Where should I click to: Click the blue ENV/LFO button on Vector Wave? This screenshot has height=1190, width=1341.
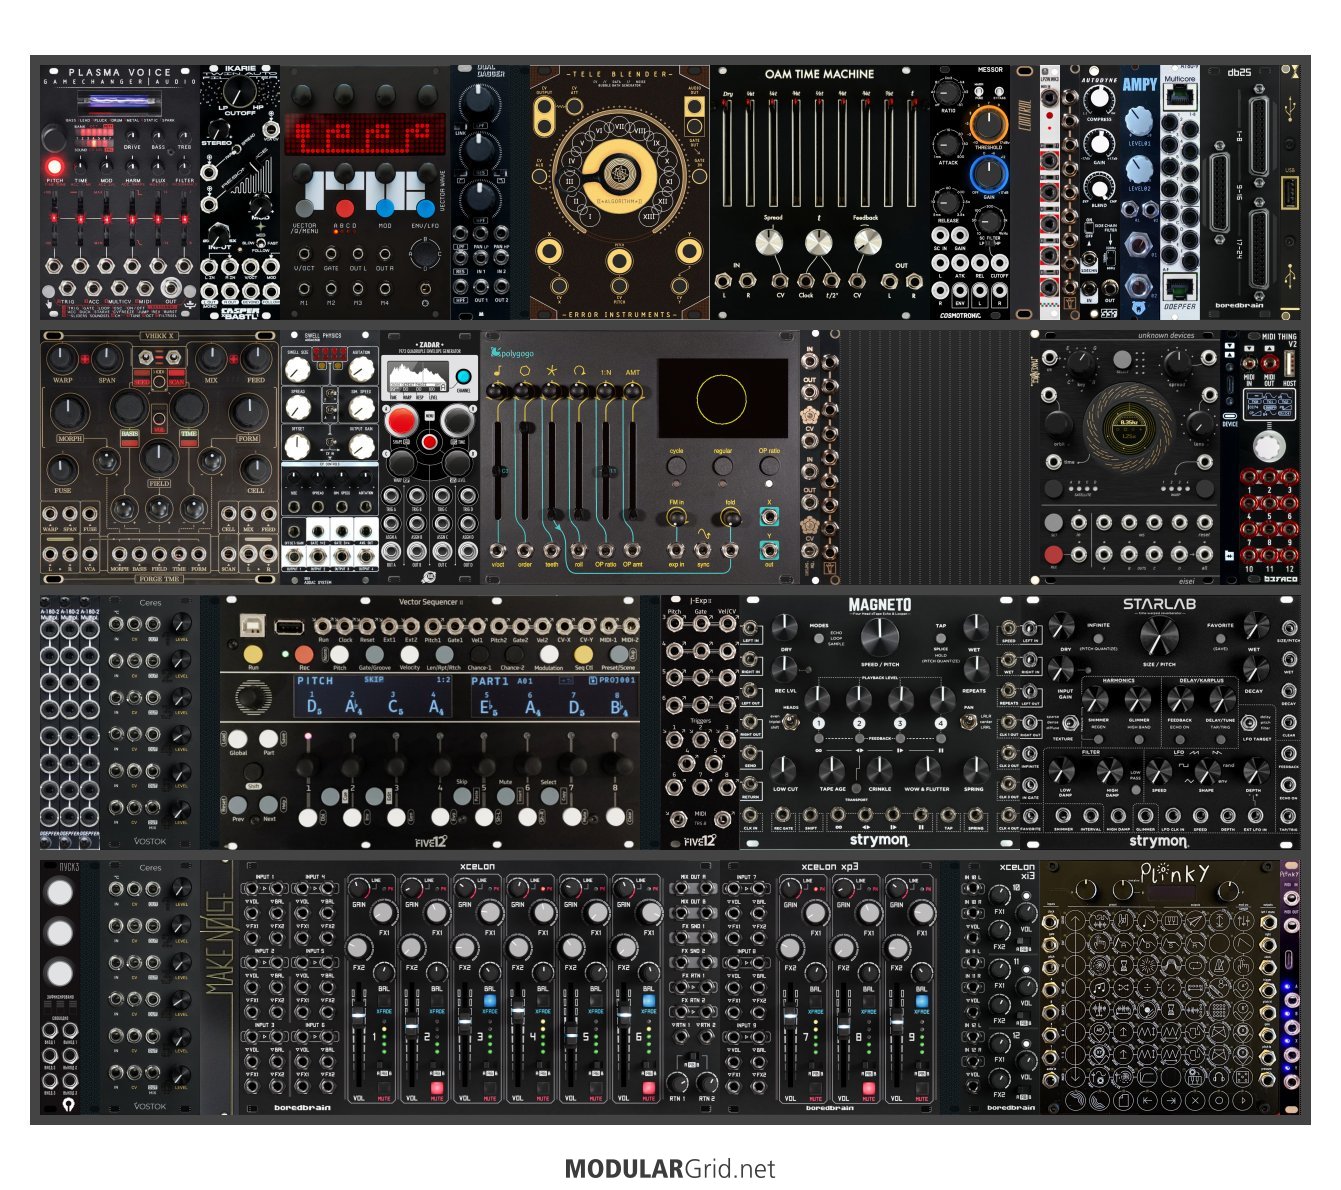[x=425, y=208]
